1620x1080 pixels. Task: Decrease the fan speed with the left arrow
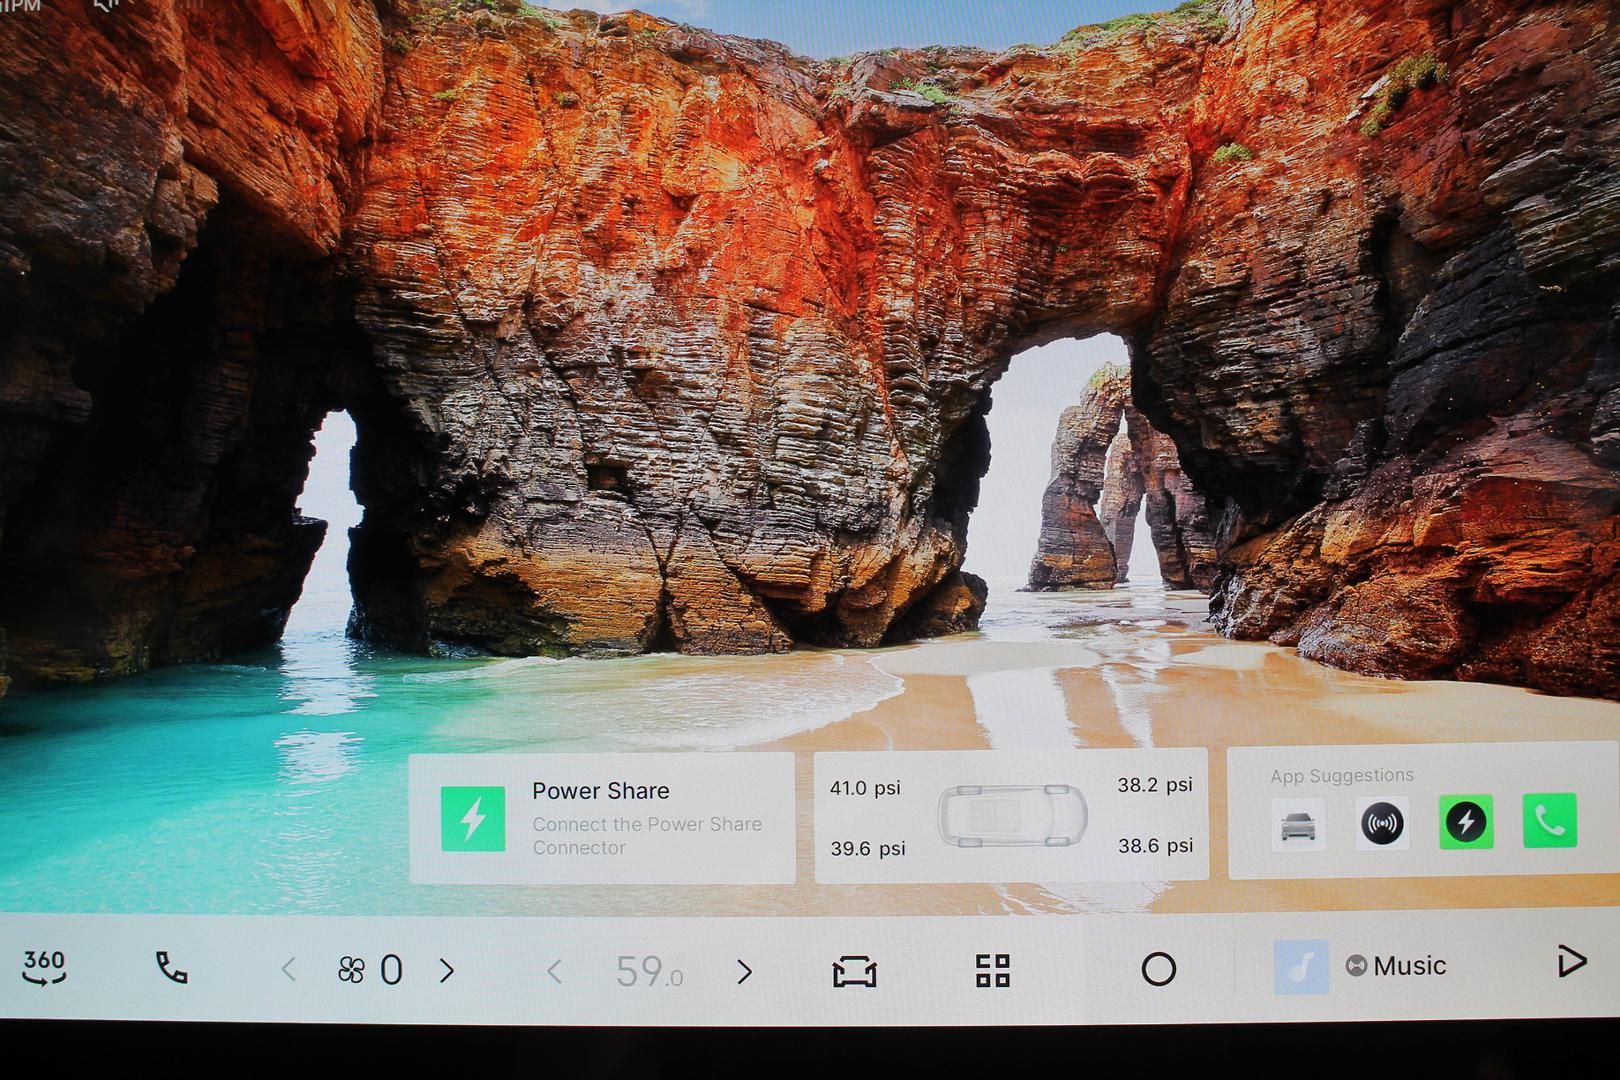tap(289, 969)
